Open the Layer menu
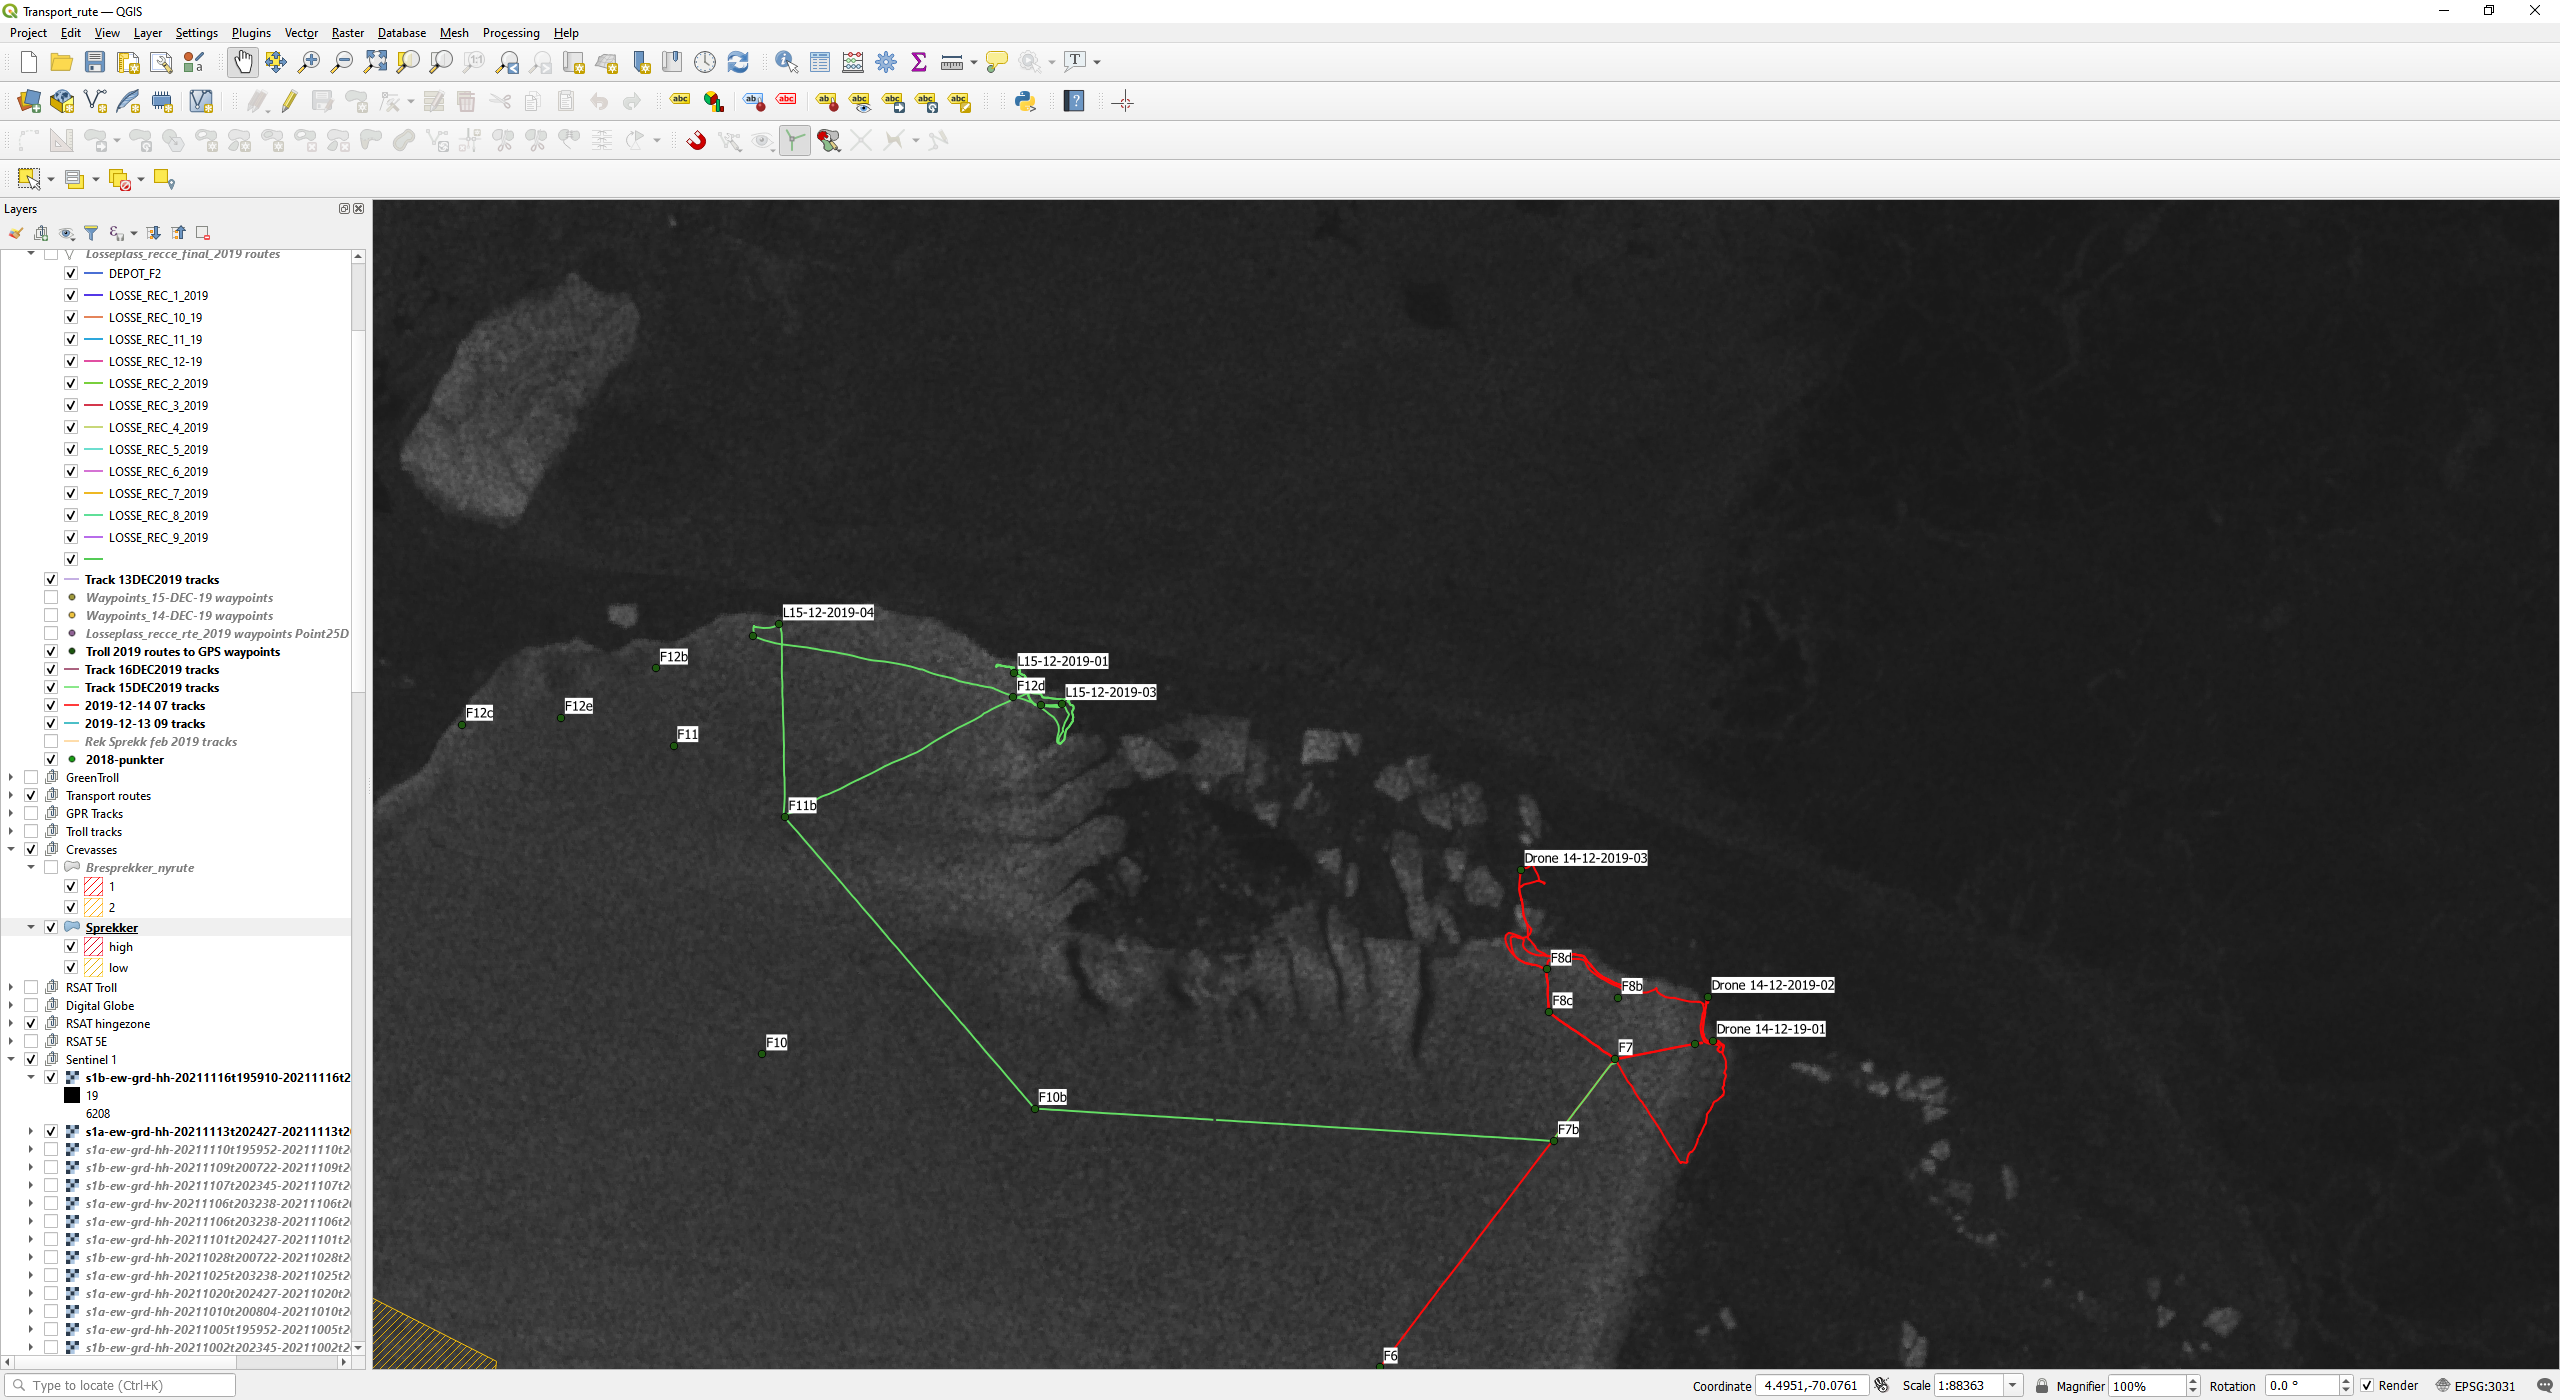Screen dimensions: 2560x1400 pos(147,33)
